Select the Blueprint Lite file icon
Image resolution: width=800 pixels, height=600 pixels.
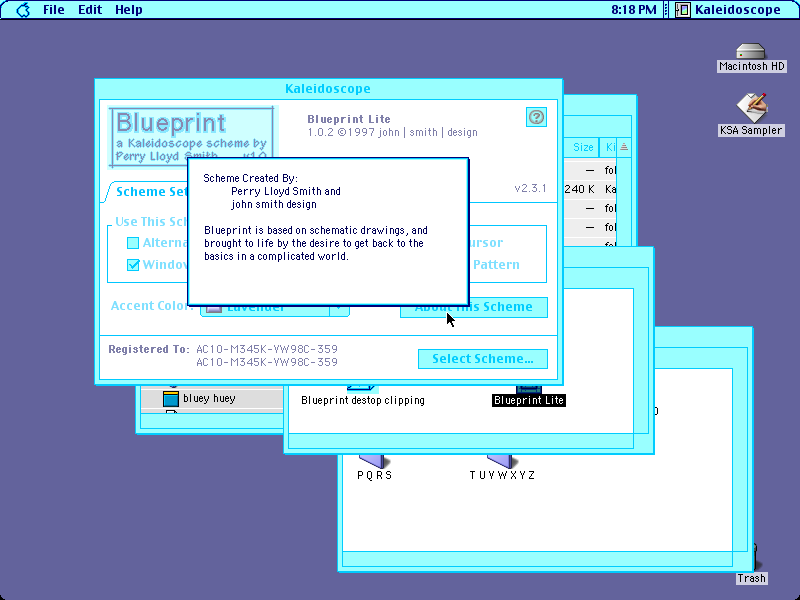tap(529, 389)
